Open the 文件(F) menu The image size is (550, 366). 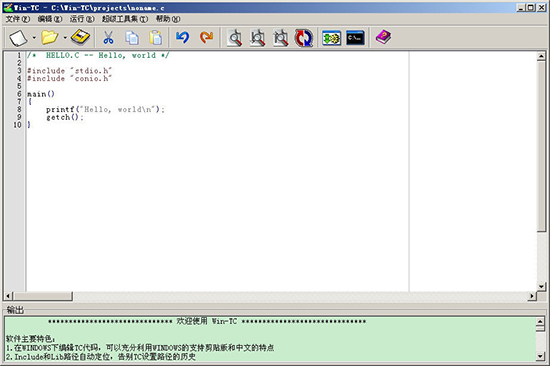17,19
